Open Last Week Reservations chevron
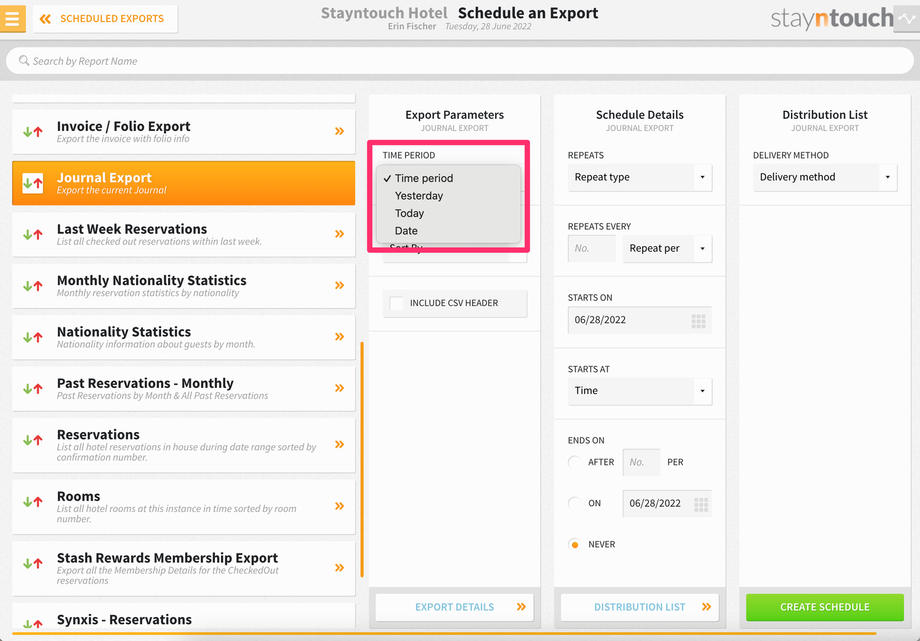Viewport: 920px width, 641px height. (339, 234)
